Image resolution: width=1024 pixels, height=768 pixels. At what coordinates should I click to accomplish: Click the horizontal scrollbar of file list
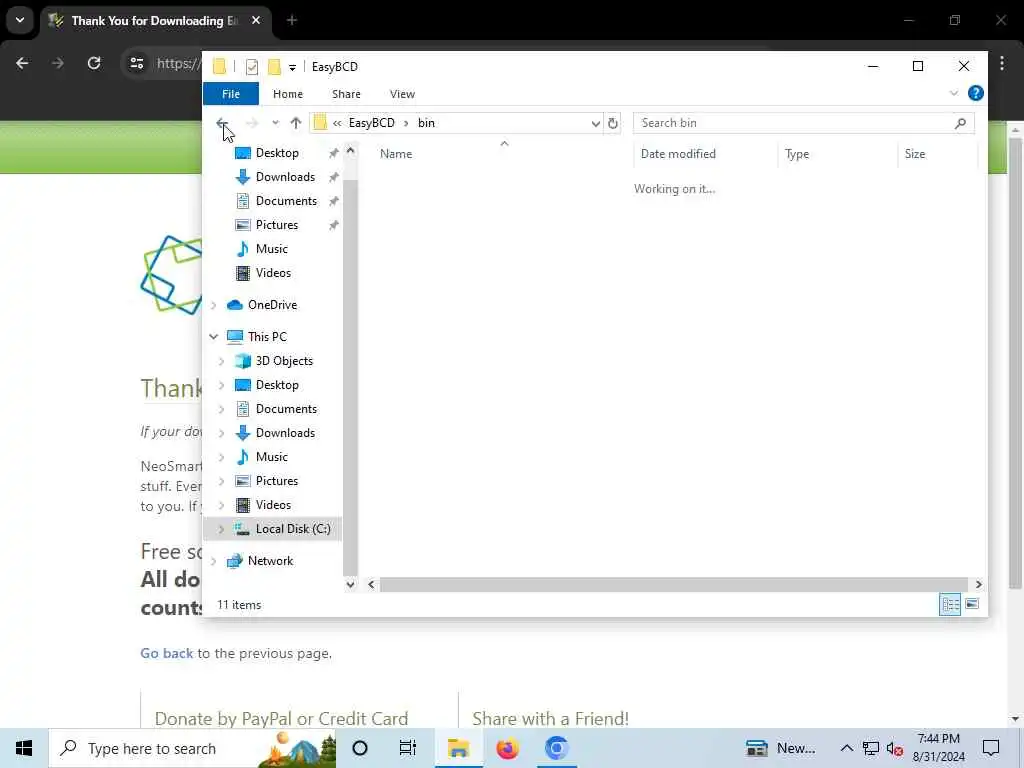673,584
